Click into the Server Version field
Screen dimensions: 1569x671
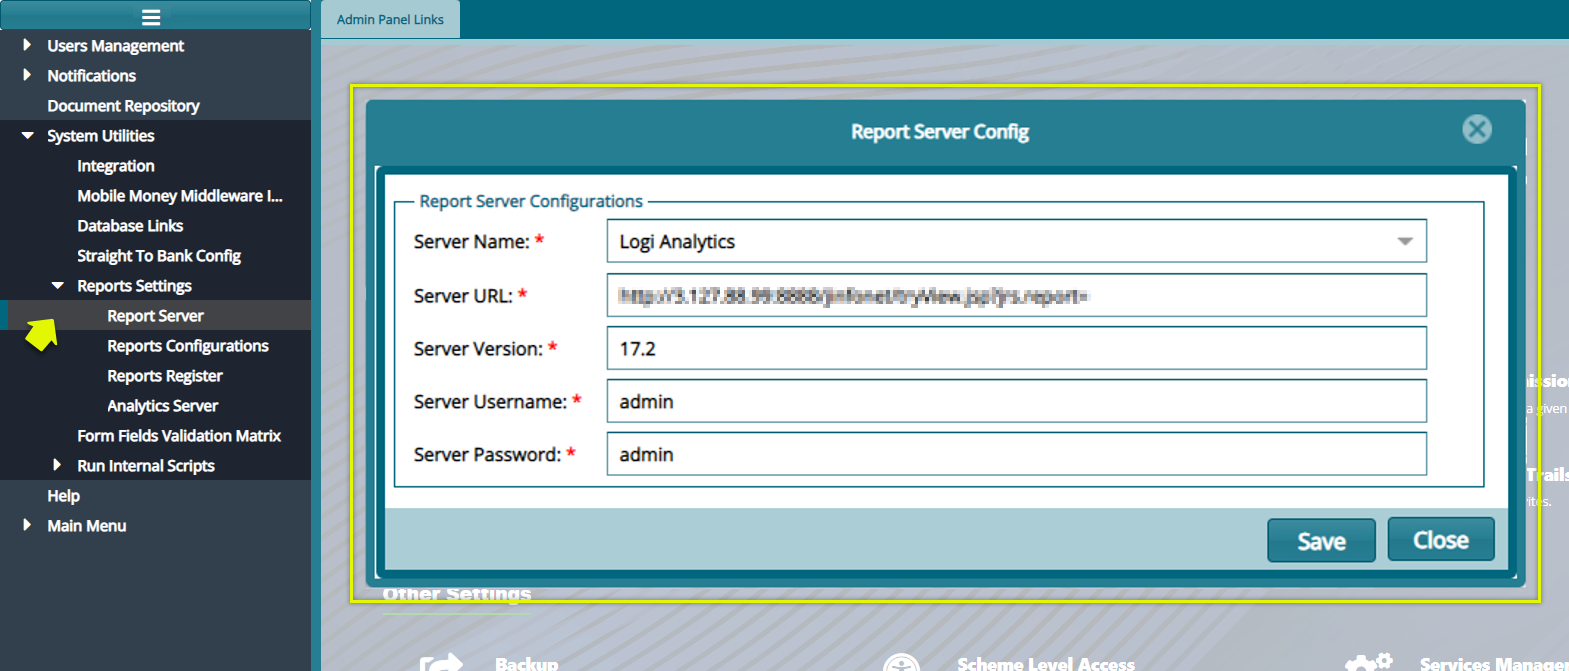[1015, 349]
